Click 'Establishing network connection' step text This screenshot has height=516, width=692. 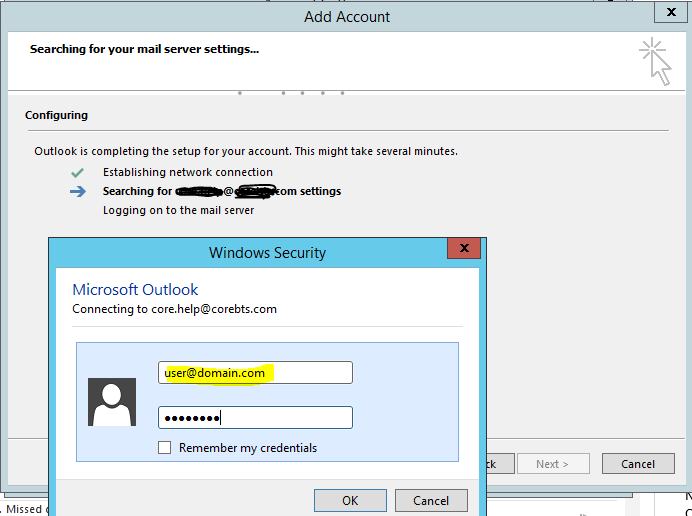tap(188, 172)
